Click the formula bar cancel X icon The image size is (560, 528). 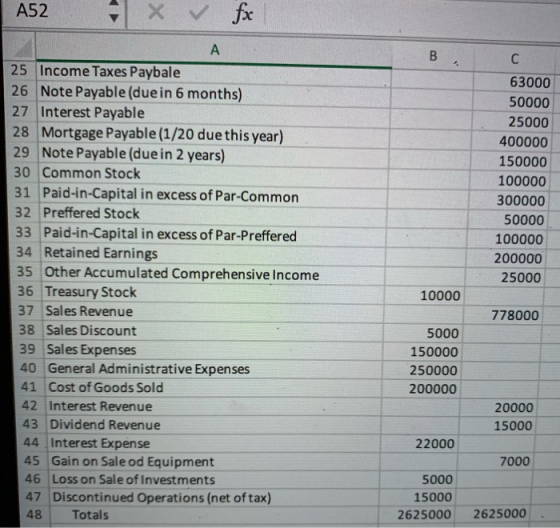pyautogui.click(x=156, y=13)
